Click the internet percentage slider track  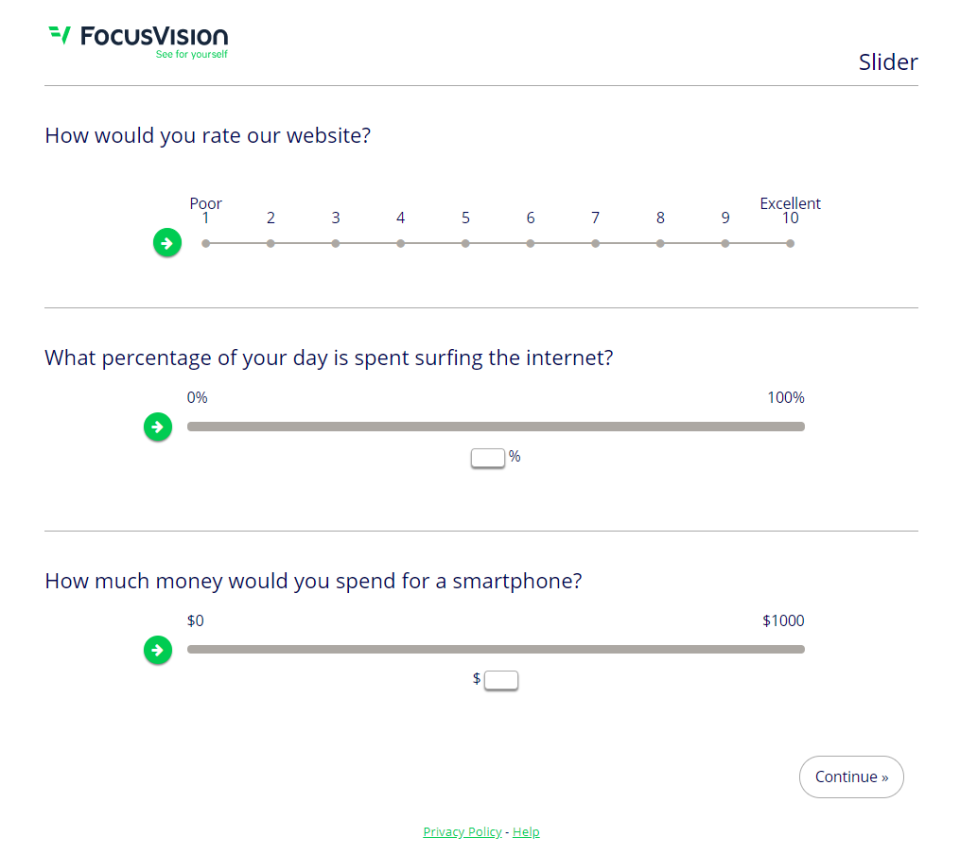(x=496, y=427)
